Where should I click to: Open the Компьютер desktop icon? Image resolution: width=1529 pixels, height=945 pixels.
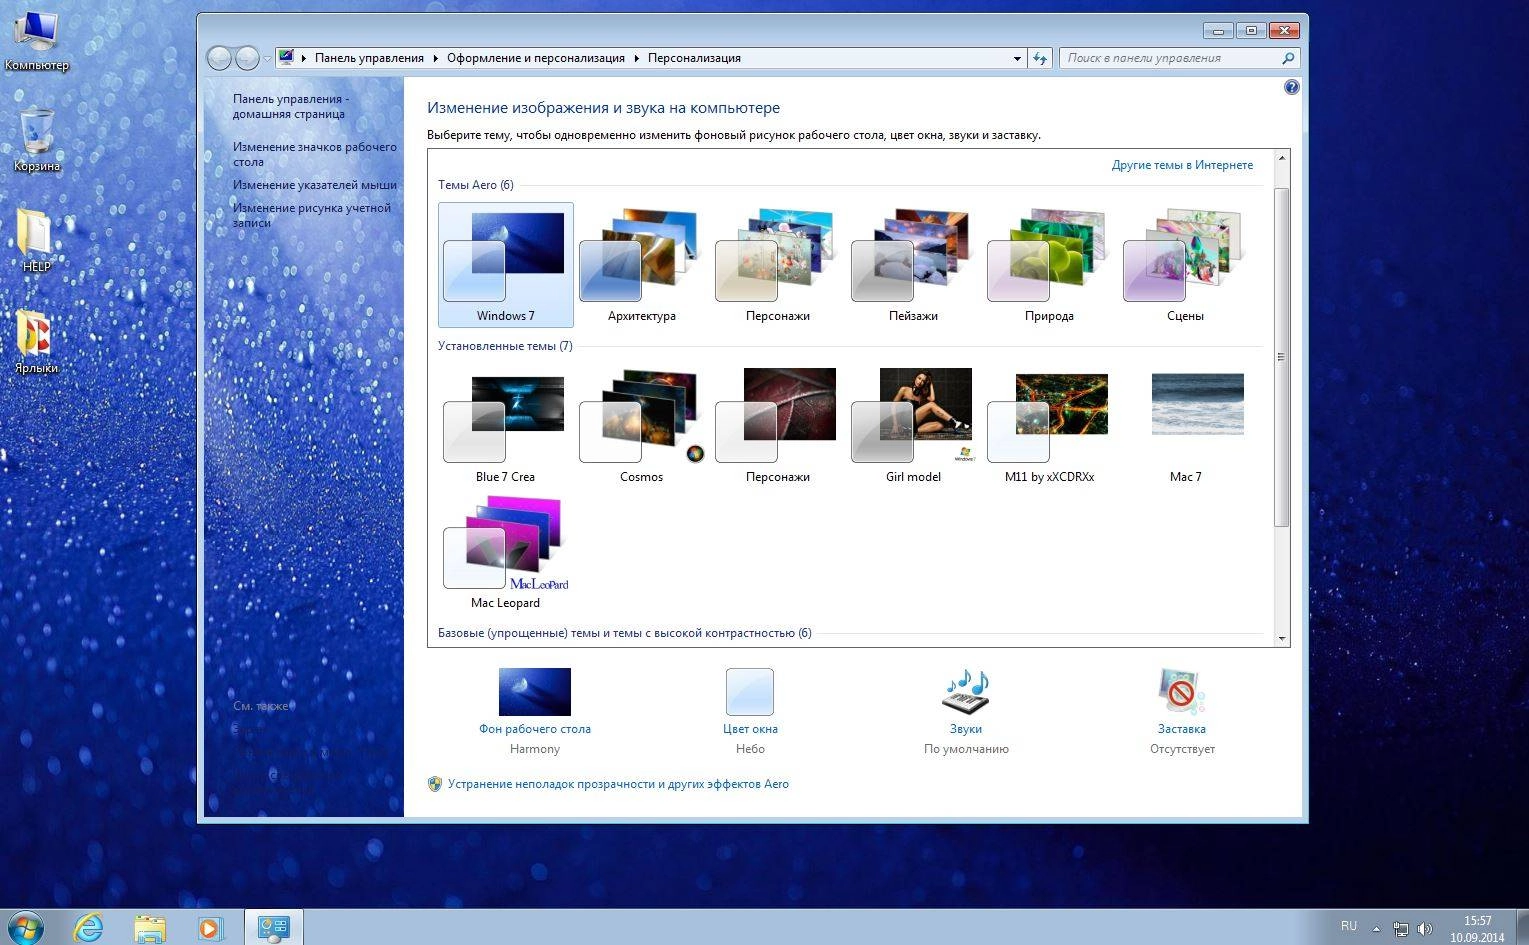click(x=36, y=42)
